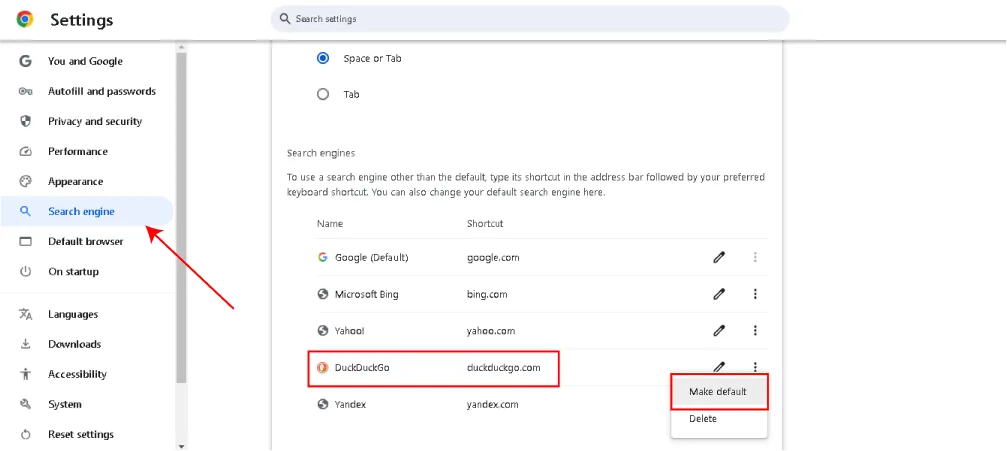The image size is (1007, 451).
Task: Click the DuckDuckGo engine name
Action: [362, 367]
